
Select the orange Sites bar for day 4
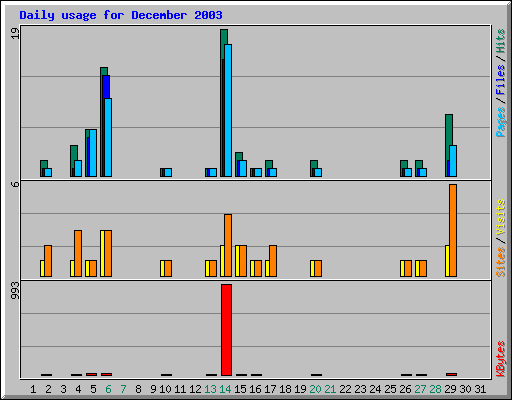[x=78, y=253]
